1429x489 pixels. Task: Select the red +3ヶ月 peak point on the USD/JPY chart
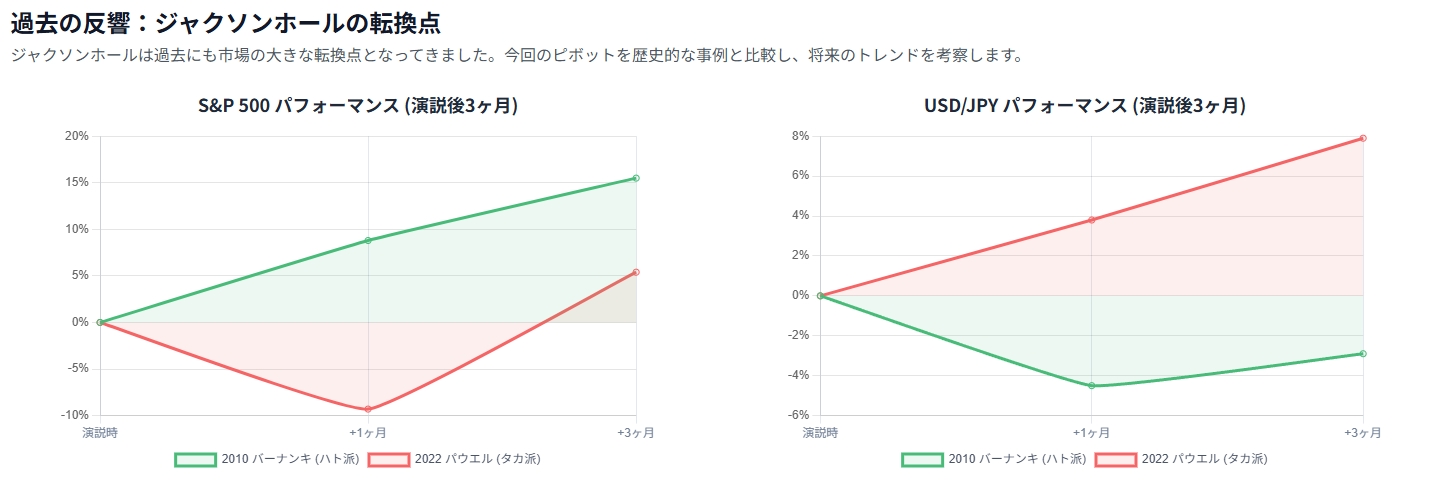[x=1363, y=138]
